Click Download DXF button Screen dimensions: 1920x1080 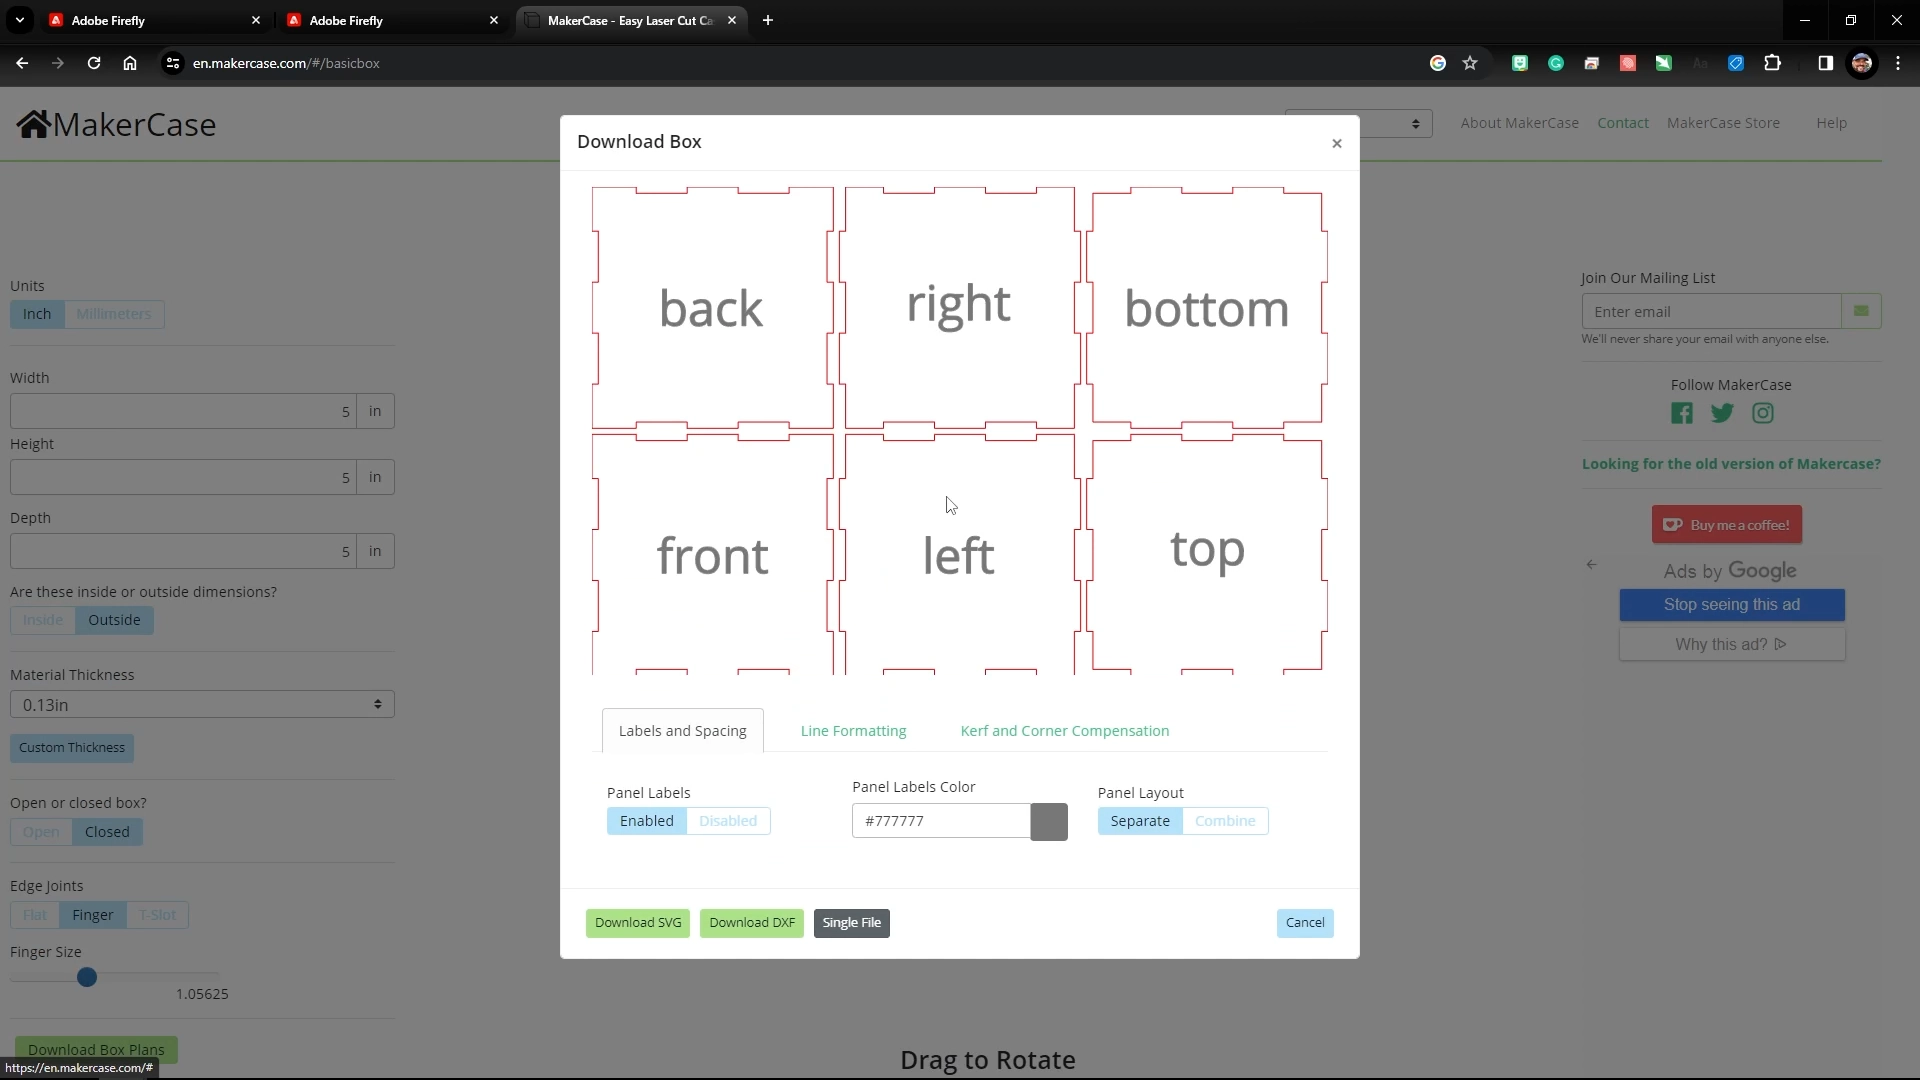click(752, 923)
